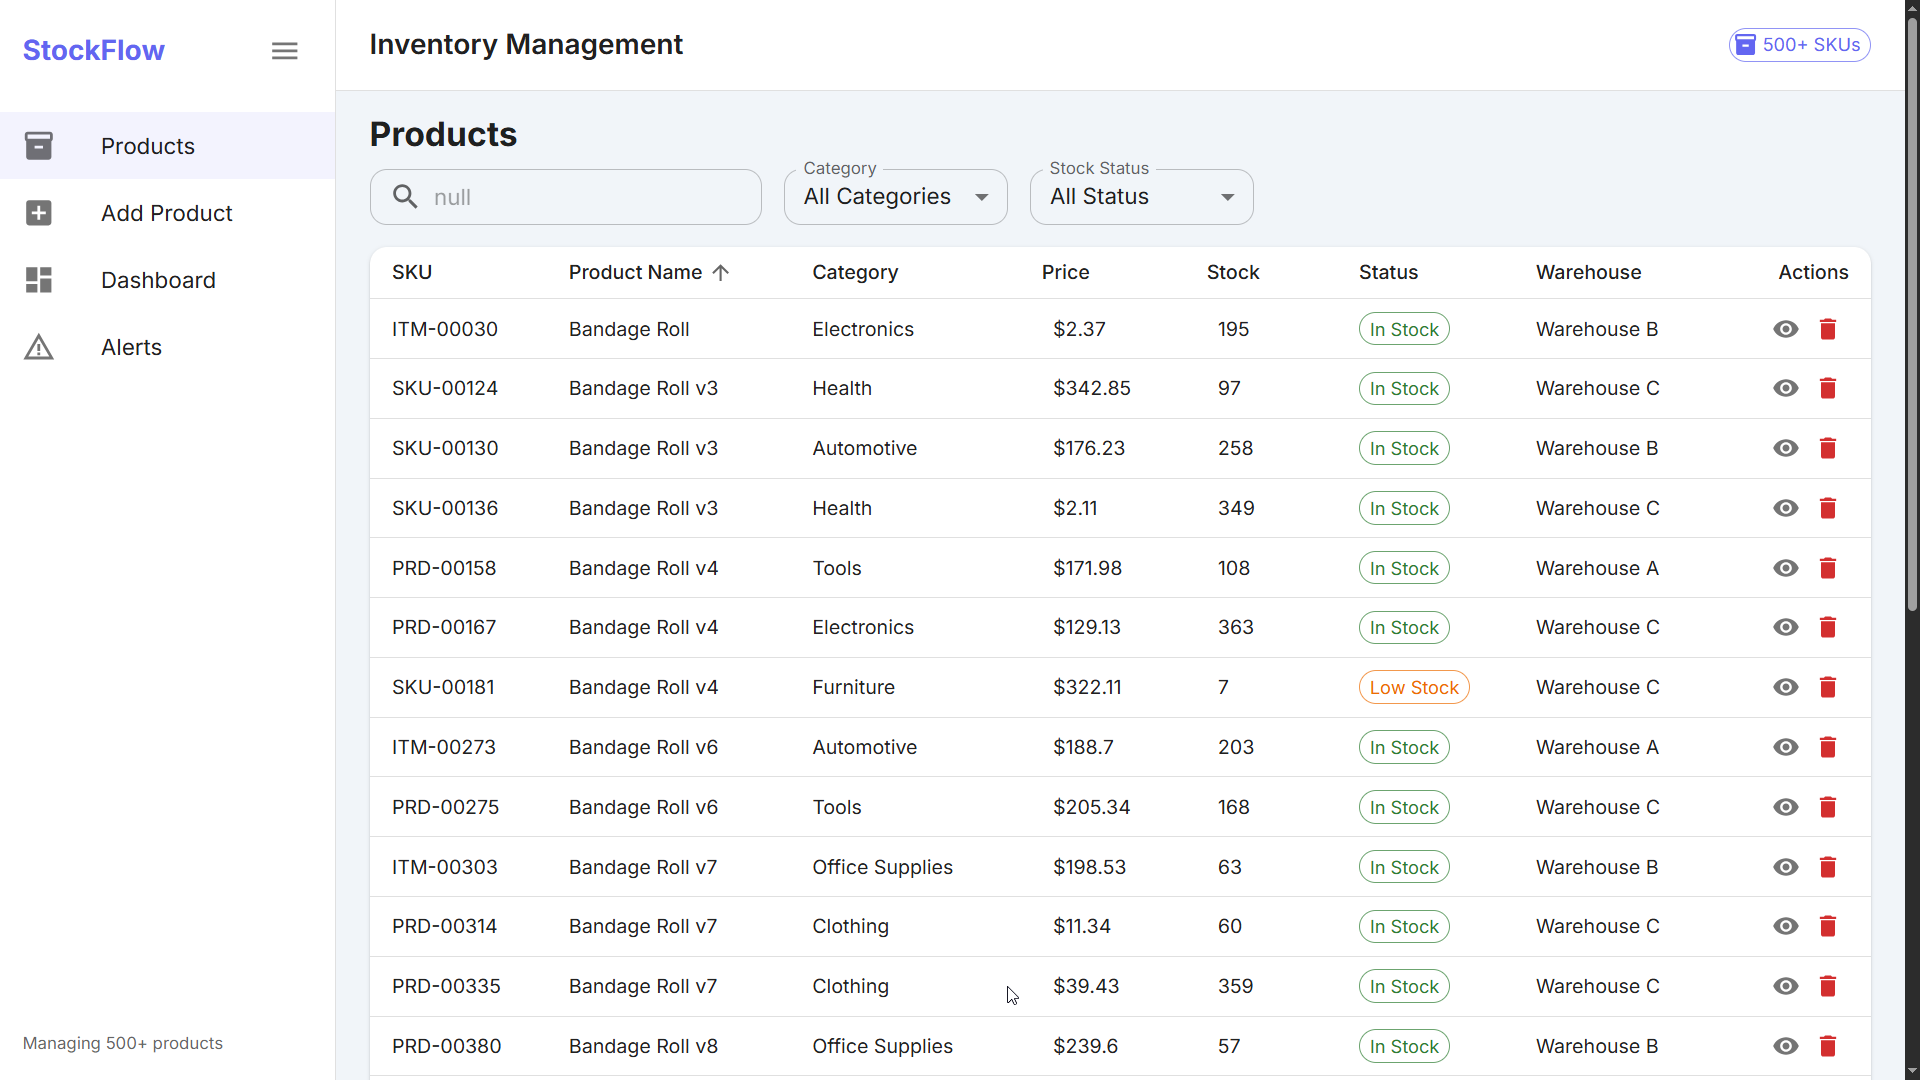Click the 500+ SKUs badge

[1799, 45]
